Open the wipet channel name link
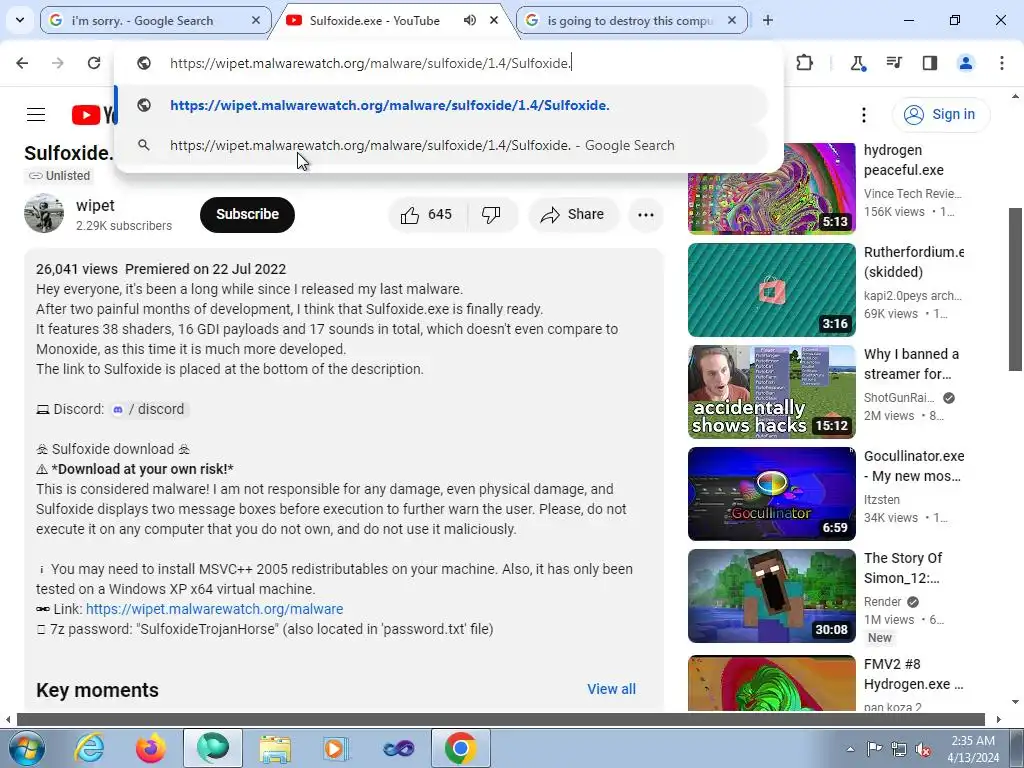This screenshot has height=768, width=1024. [95, 205]
